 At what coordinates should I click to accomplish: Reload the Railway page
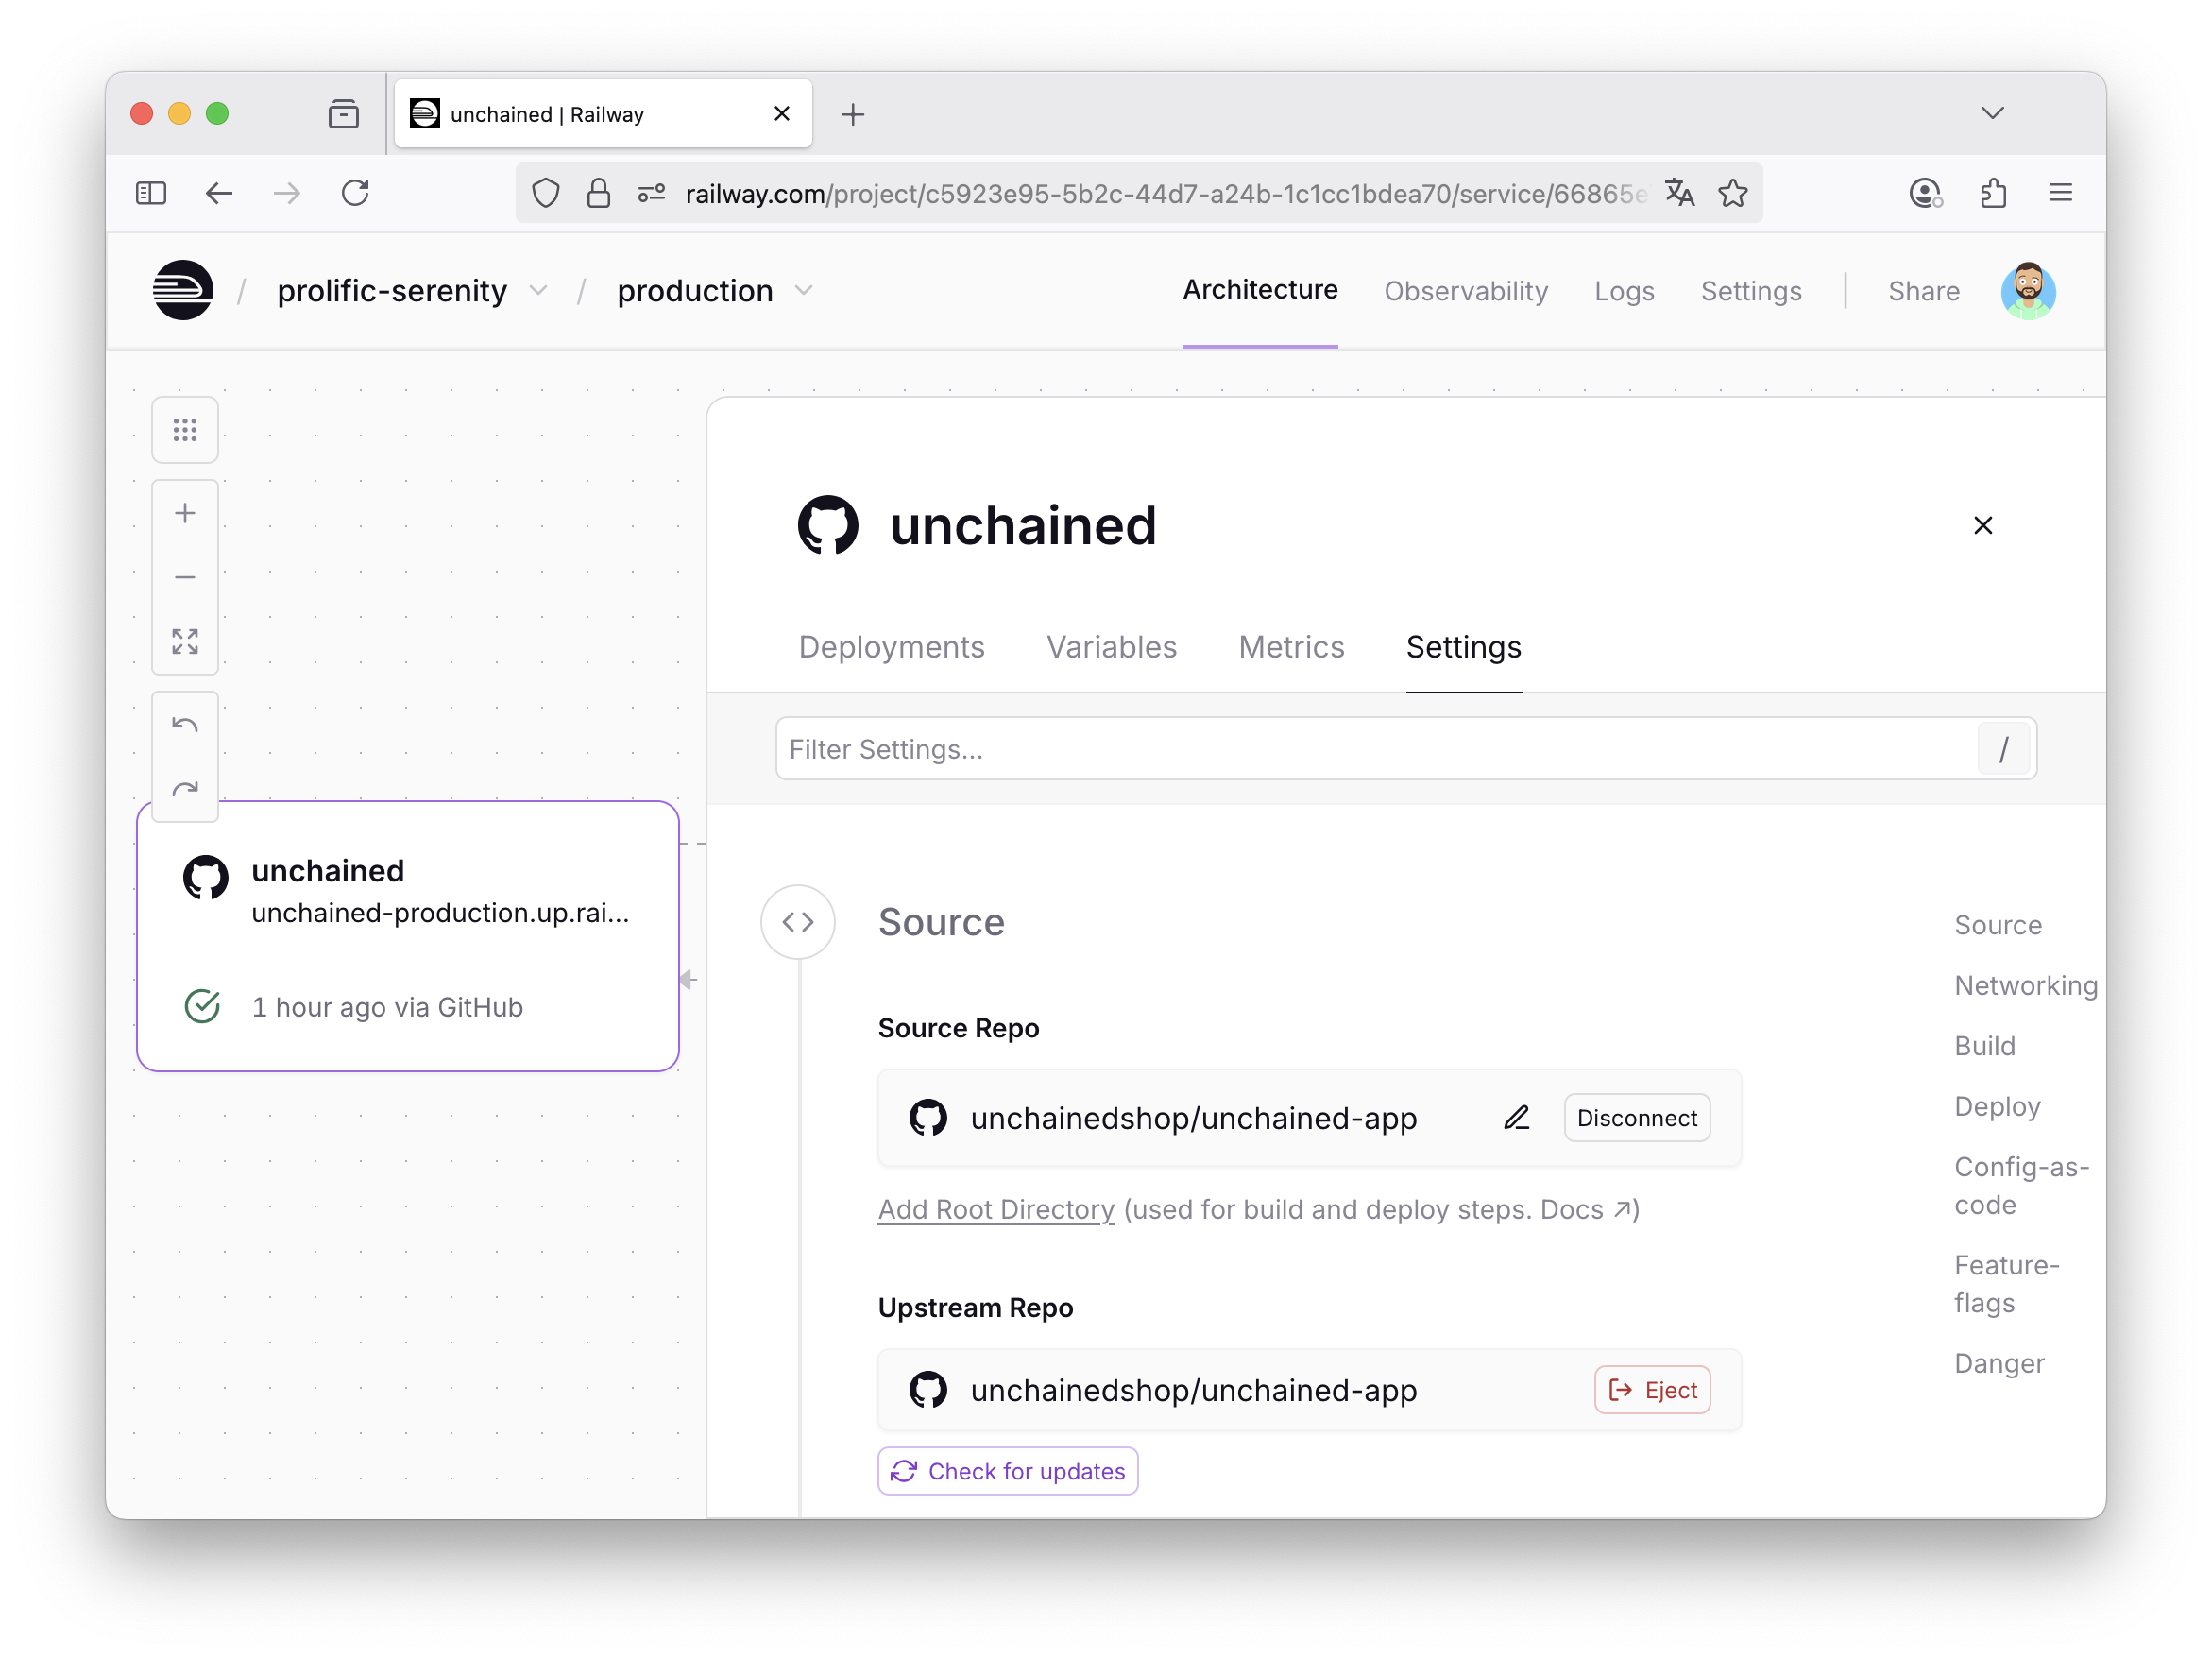(x=356, y=192)
